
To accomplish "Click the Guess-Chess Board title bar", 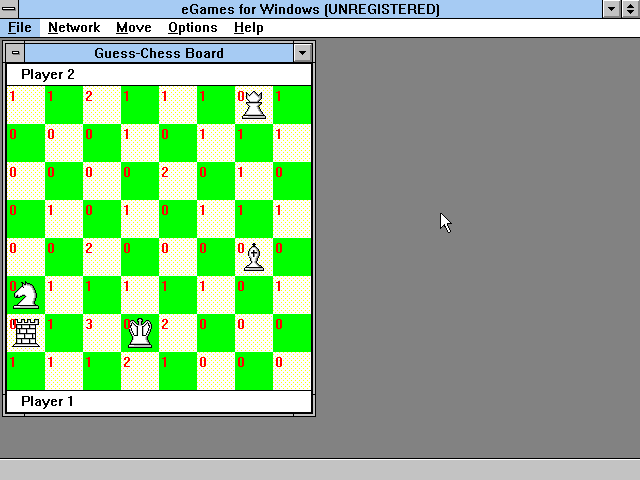I will tap(159, 53).
